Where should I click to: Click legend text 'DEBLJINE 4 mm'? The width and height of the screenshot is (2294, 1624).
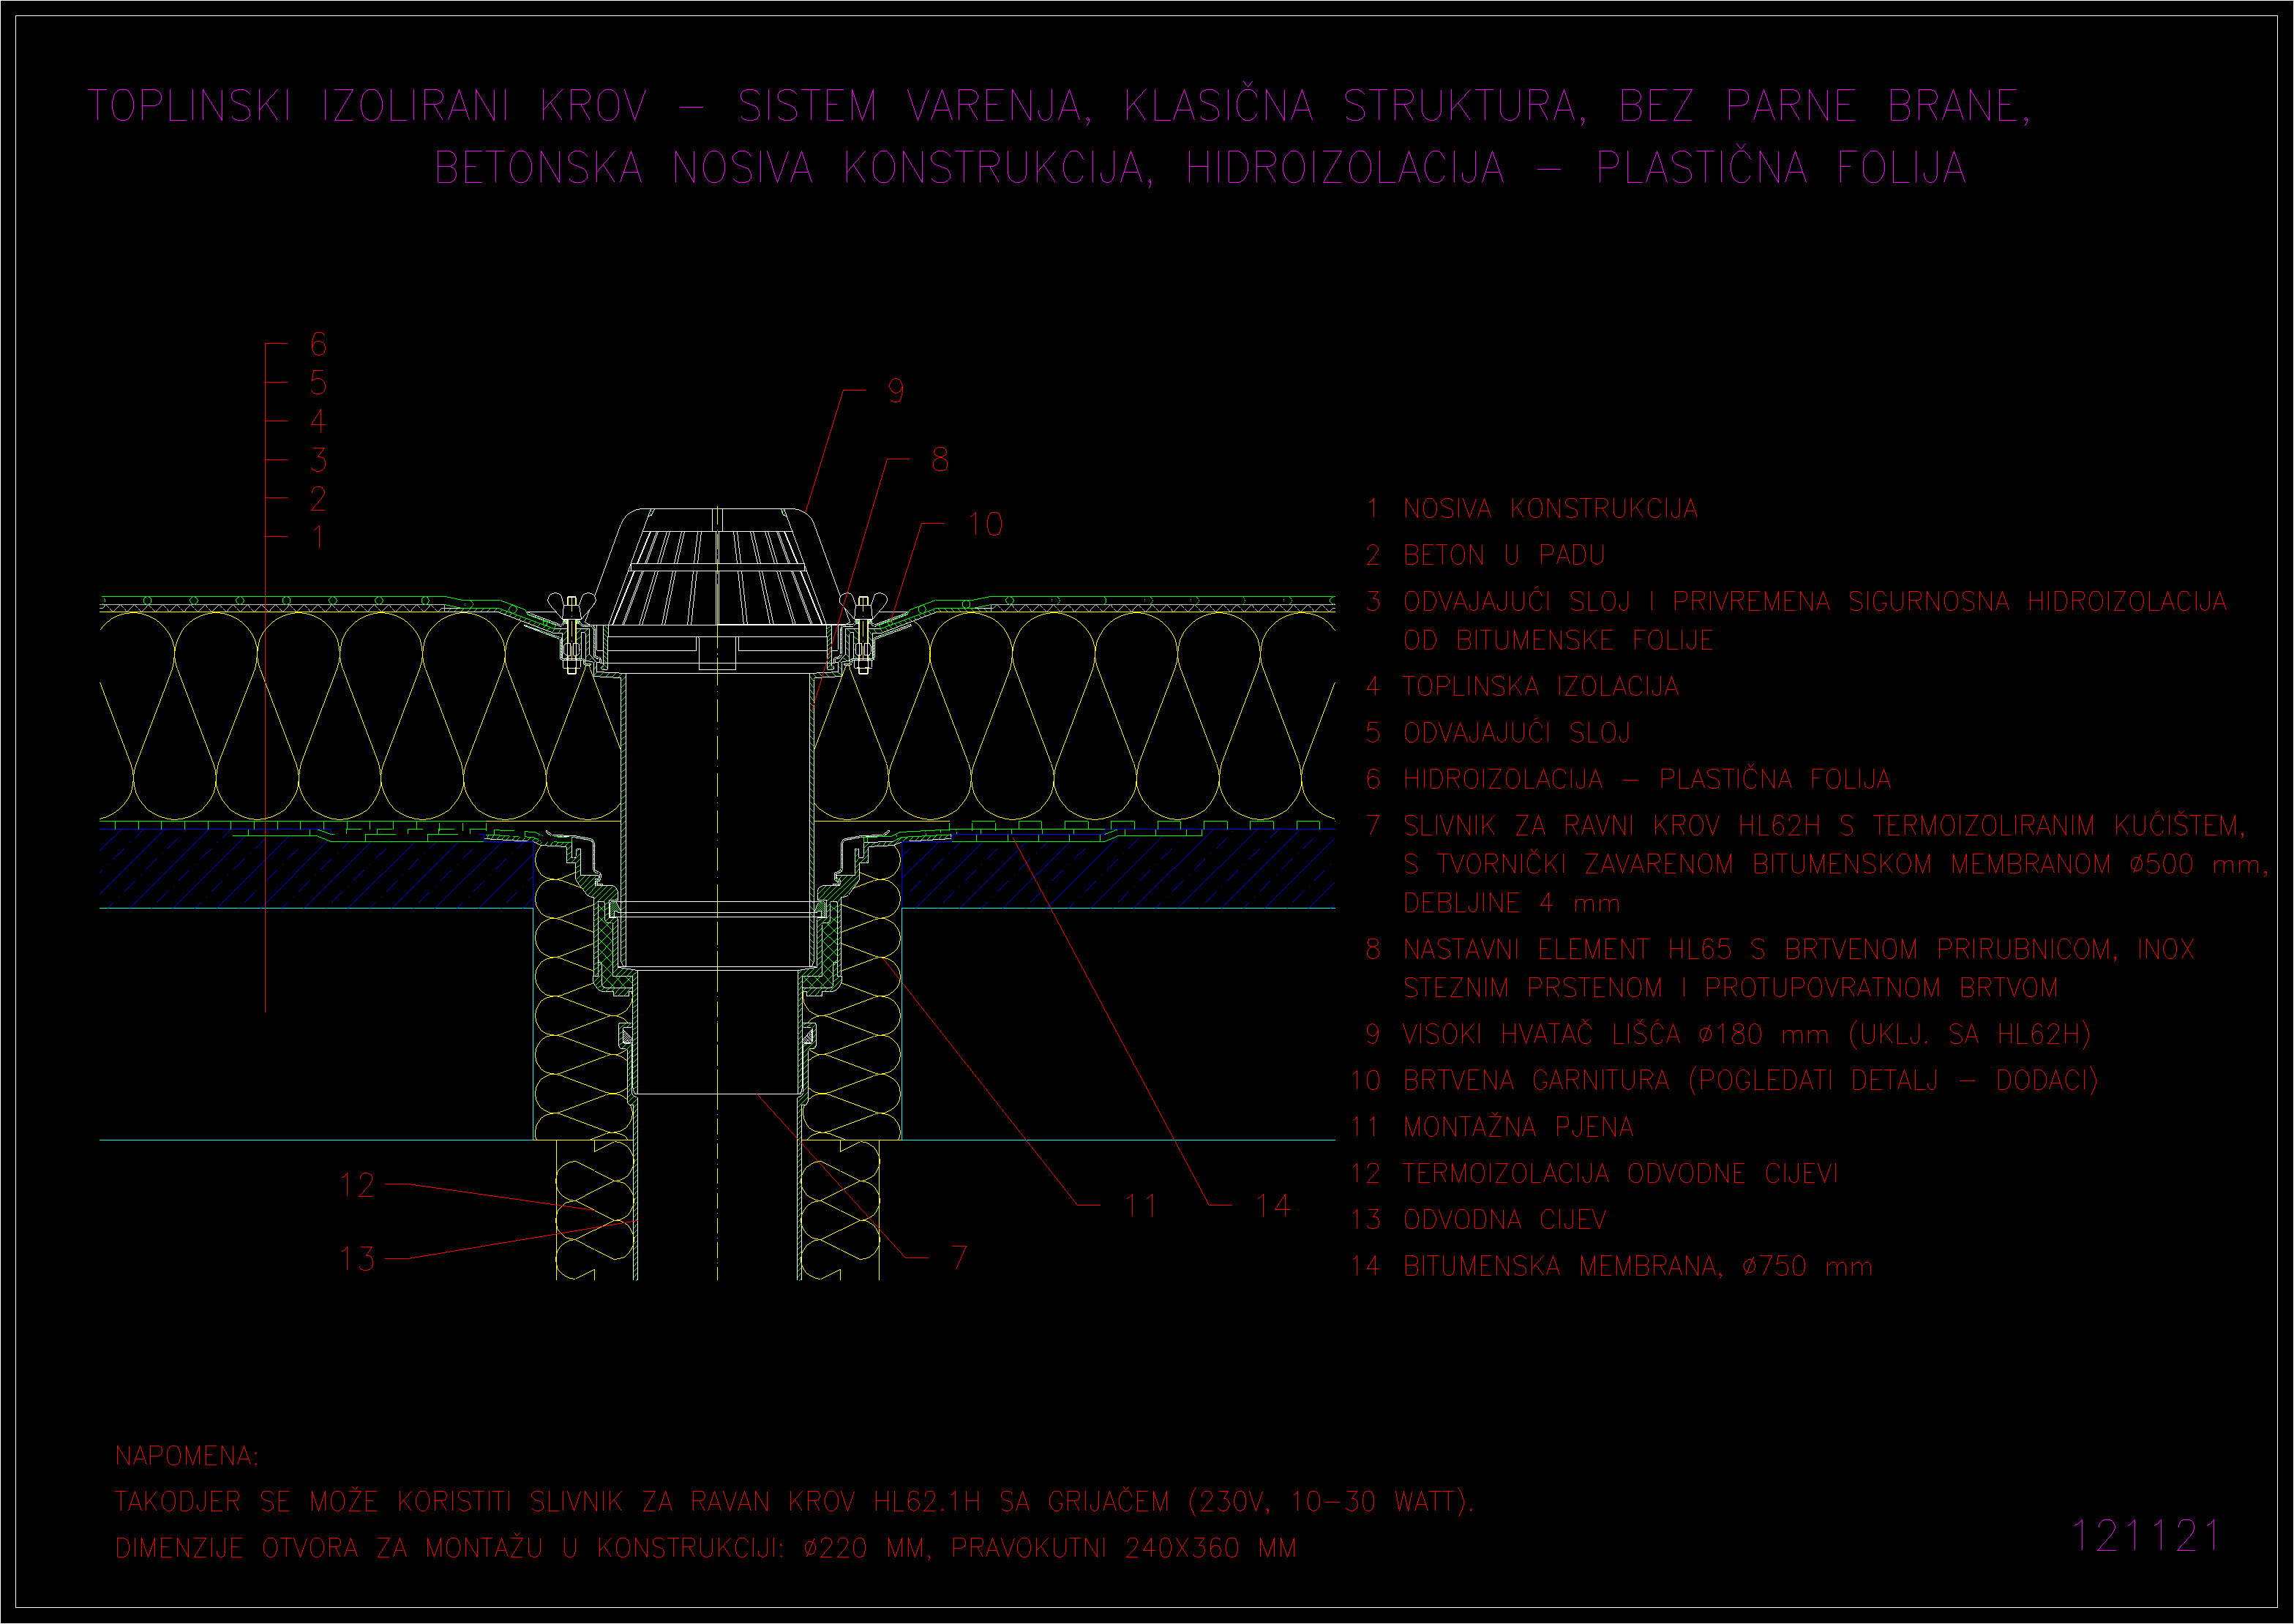[1511, 903]
